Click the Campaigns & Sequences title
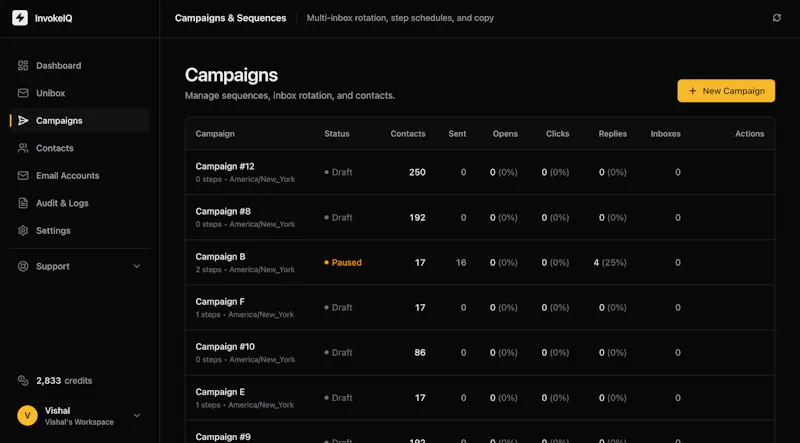 pos(231,18)
